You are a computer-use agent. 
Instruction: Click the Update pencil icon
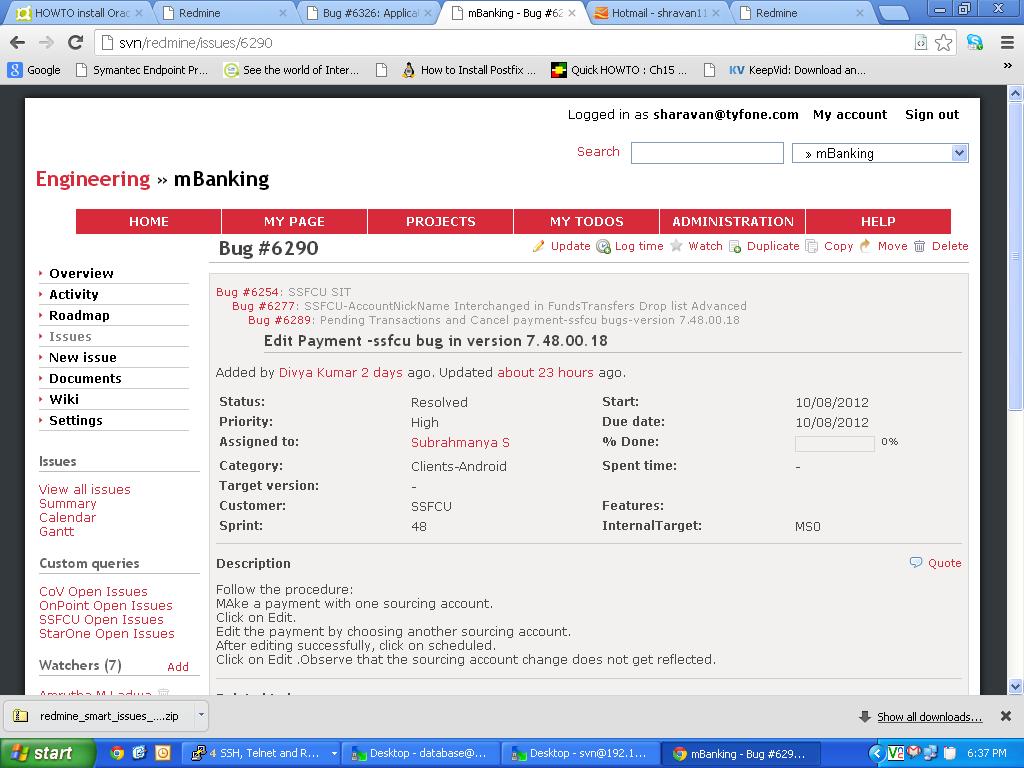click(x=539, y=246)
